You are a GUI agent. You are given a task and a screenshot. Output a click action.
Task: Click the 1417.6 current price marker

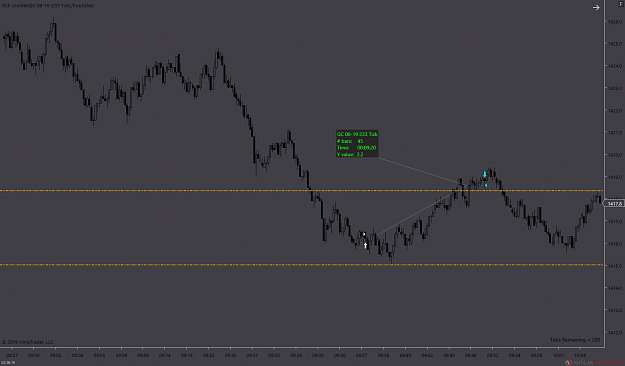point(614,204)
